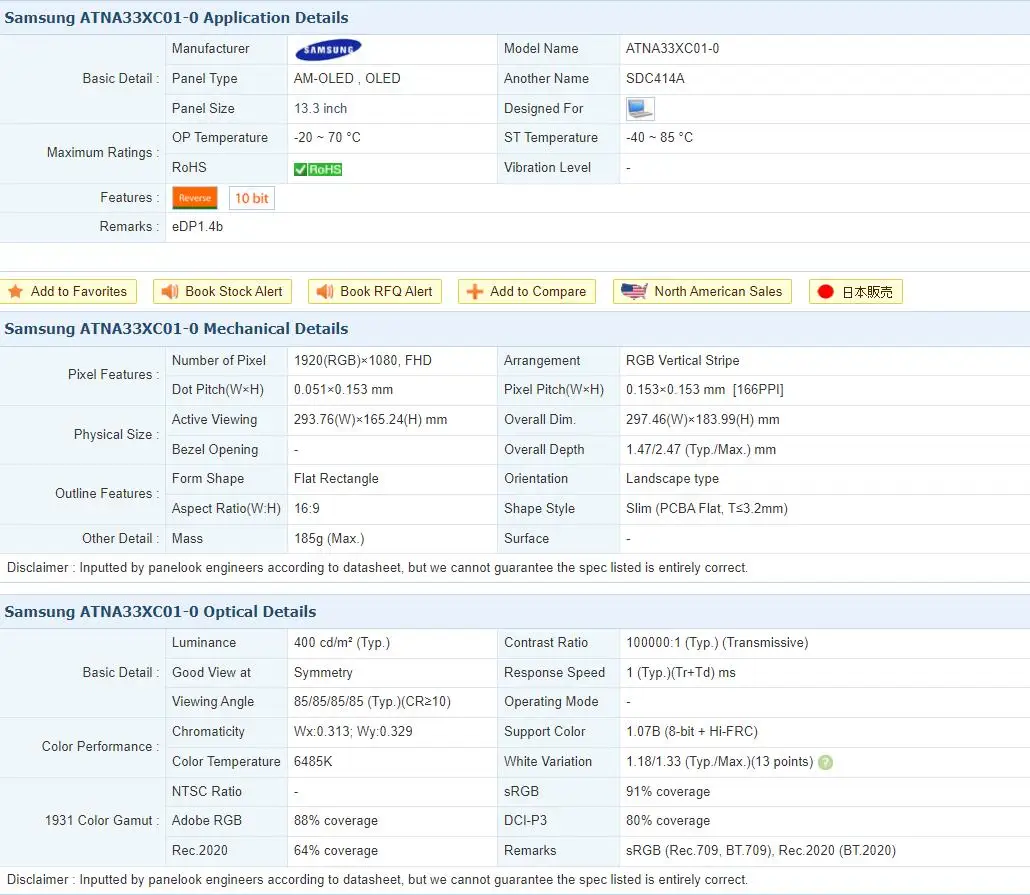Click the 1 (Typ.)(Tr+Td) ms response speed
The height and width of the screenshot is (895, 1030).
coord(681,672)
